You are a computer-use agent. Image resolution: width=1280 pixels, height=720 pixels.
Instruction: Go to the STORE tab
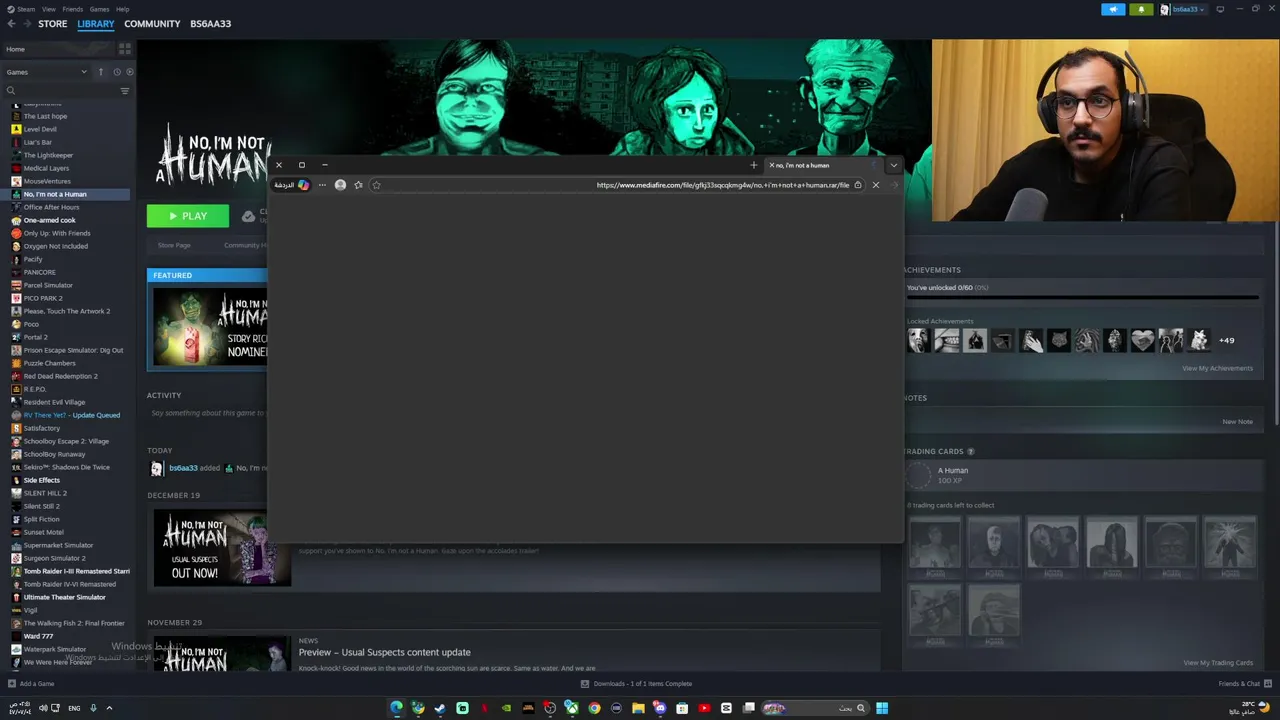[x=52, y=24]
